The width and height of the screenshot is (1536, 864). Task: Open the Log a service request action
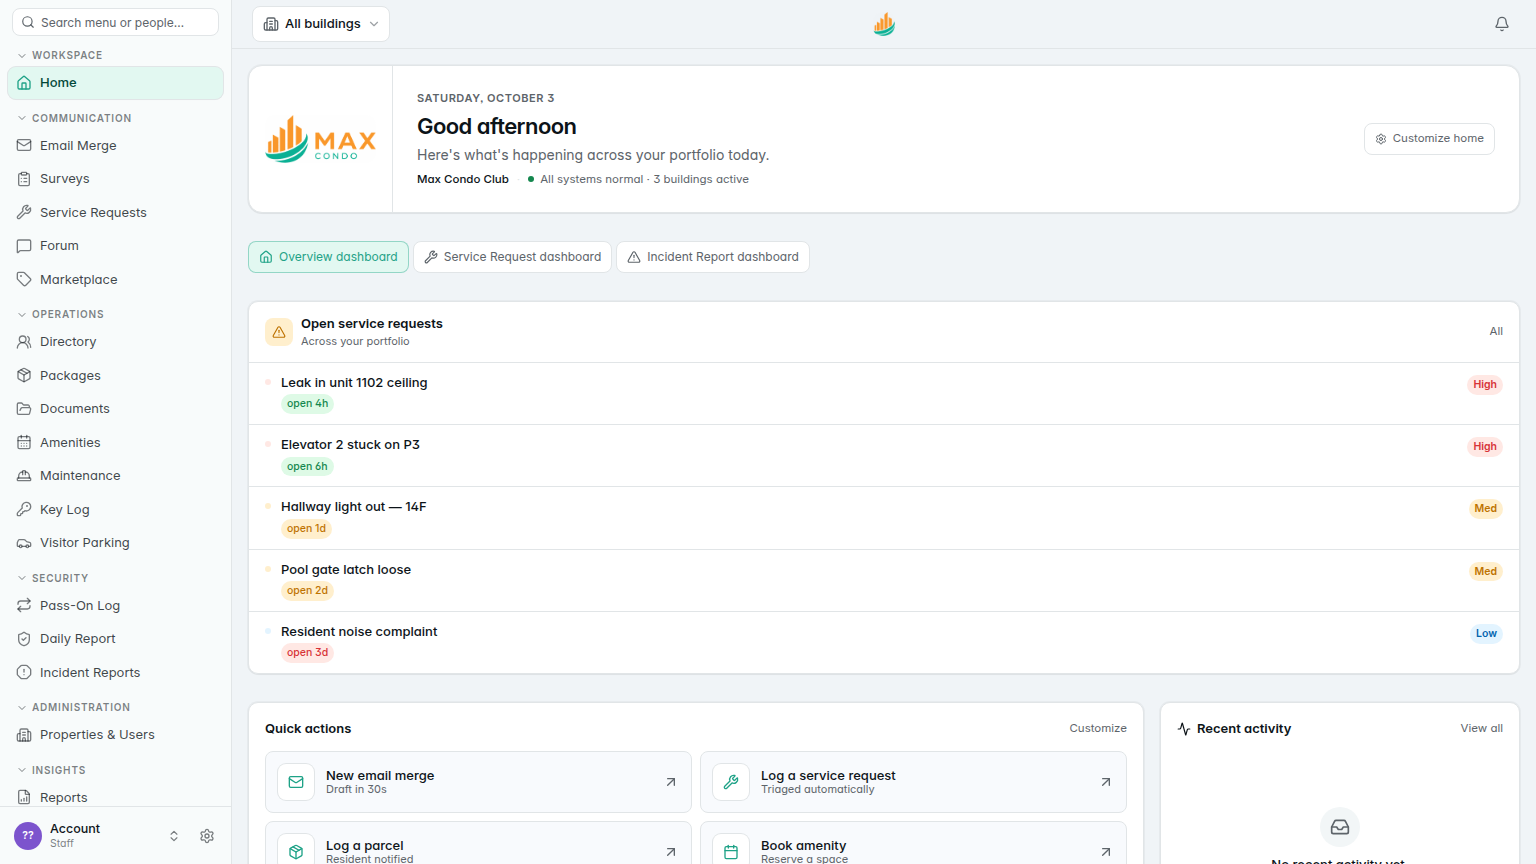click(x=913, y=782)
